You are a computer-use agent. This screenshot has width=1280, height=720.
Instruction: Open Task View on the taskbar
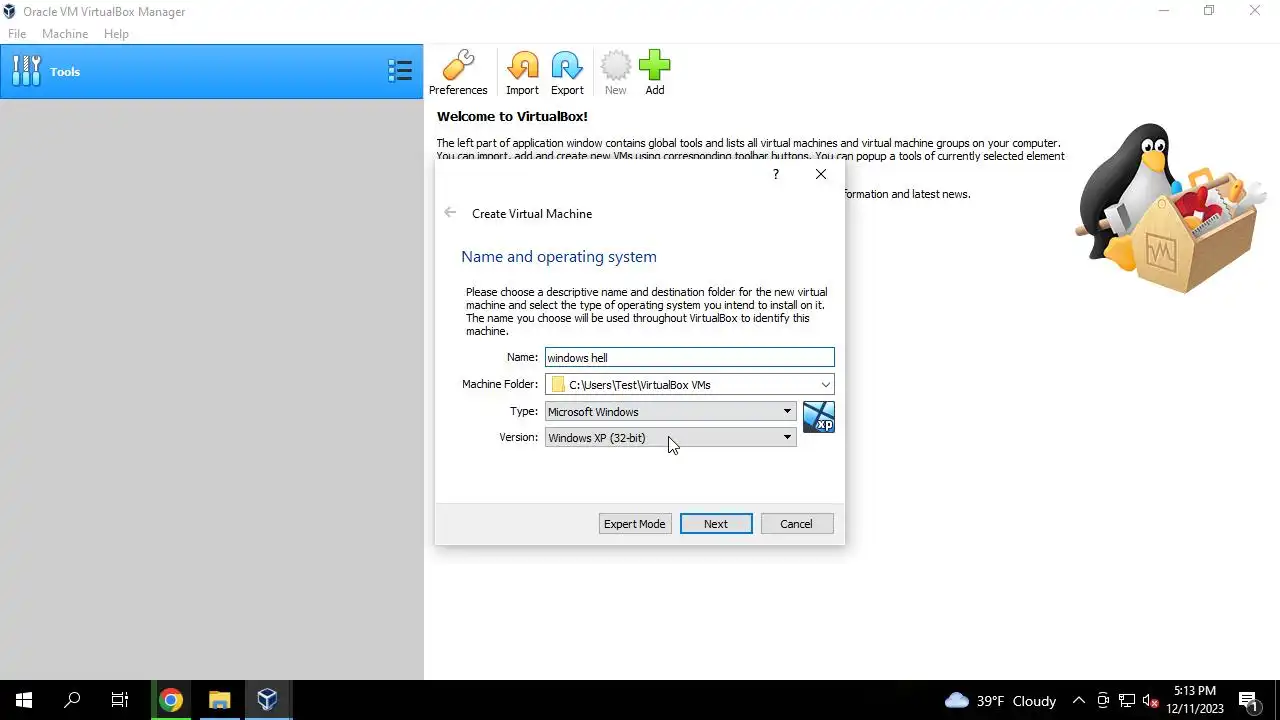tap(120, 700)
